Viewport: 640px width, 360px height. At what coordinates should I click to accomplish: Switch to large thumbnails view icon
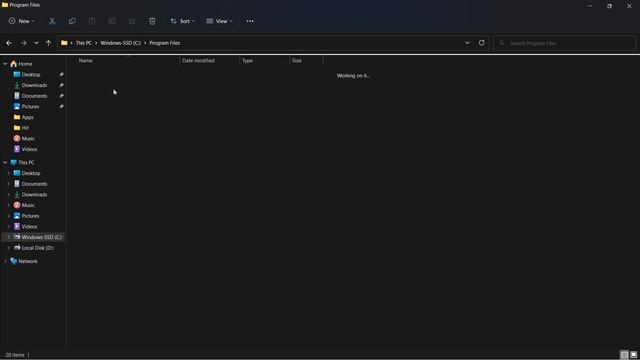(x=633, y=355)
